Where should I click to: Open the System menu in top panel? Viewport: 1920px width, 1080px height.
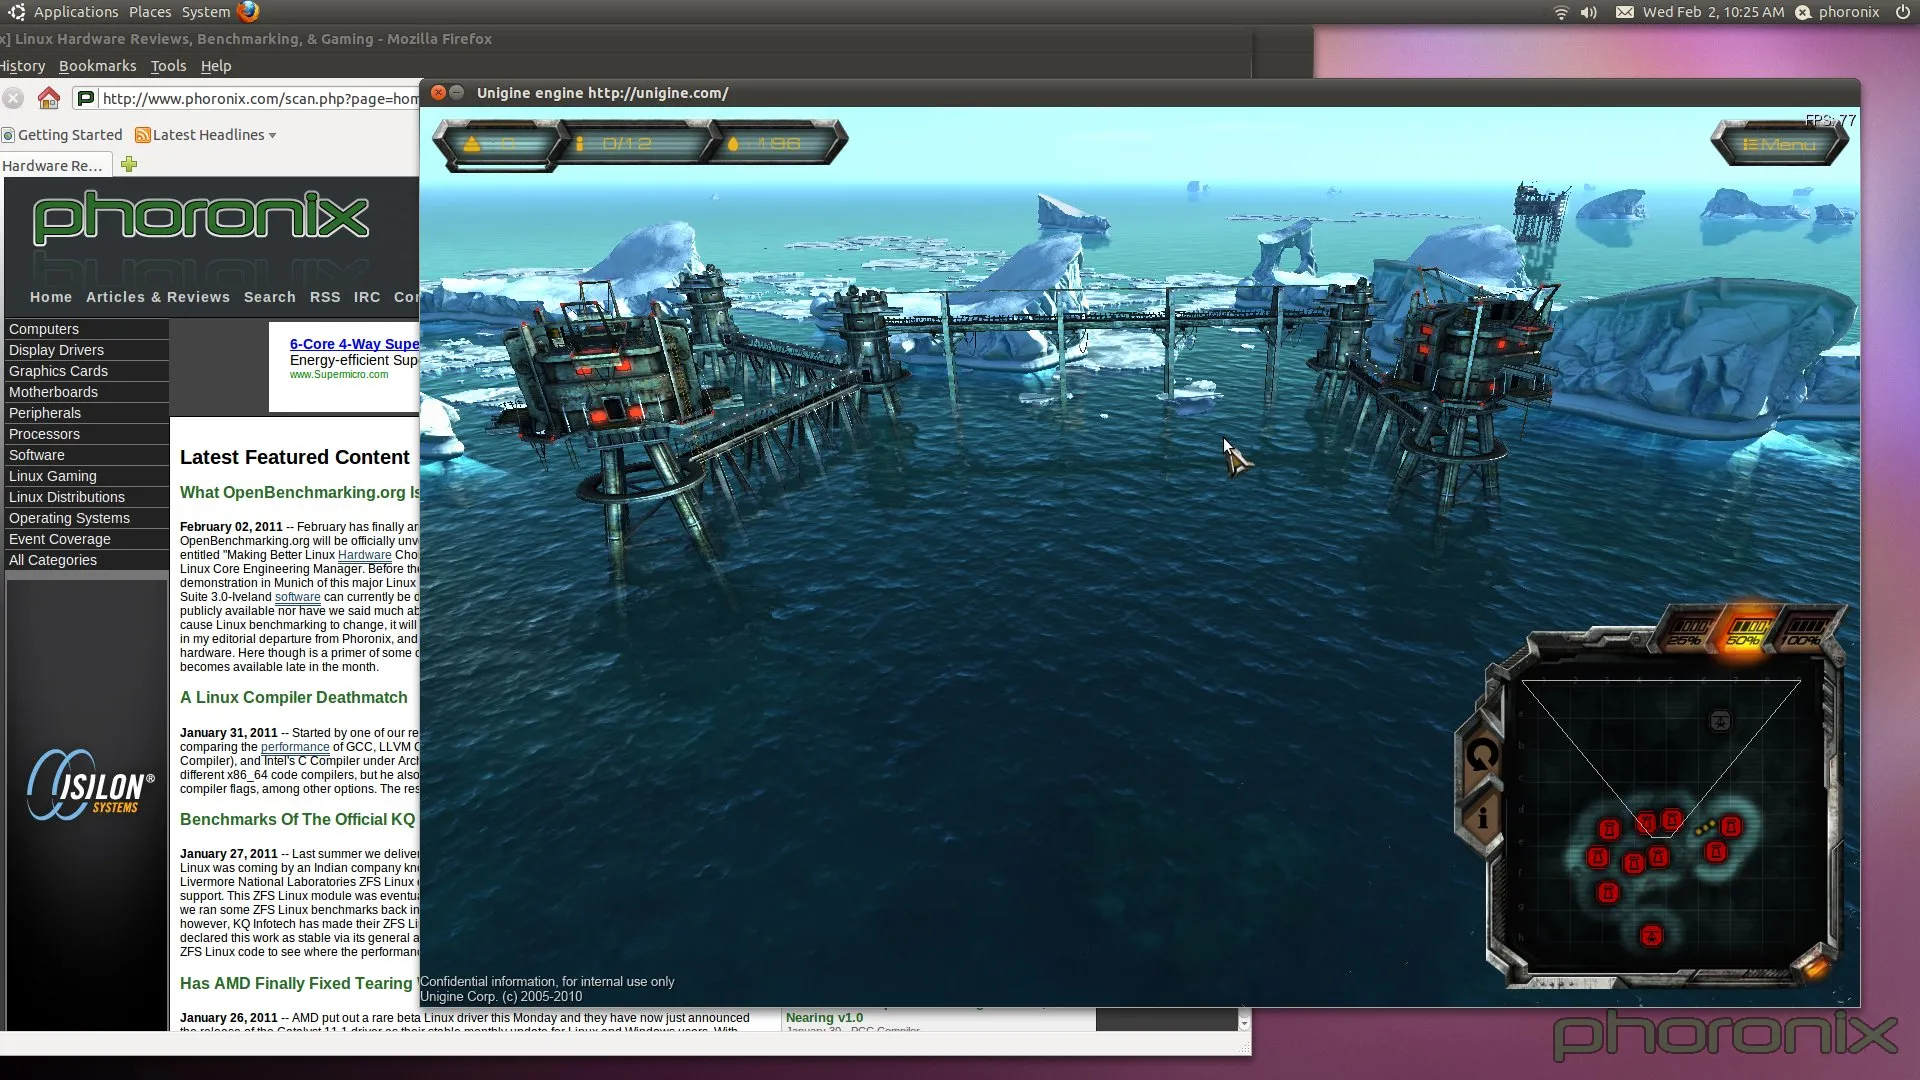coord(205,12)
